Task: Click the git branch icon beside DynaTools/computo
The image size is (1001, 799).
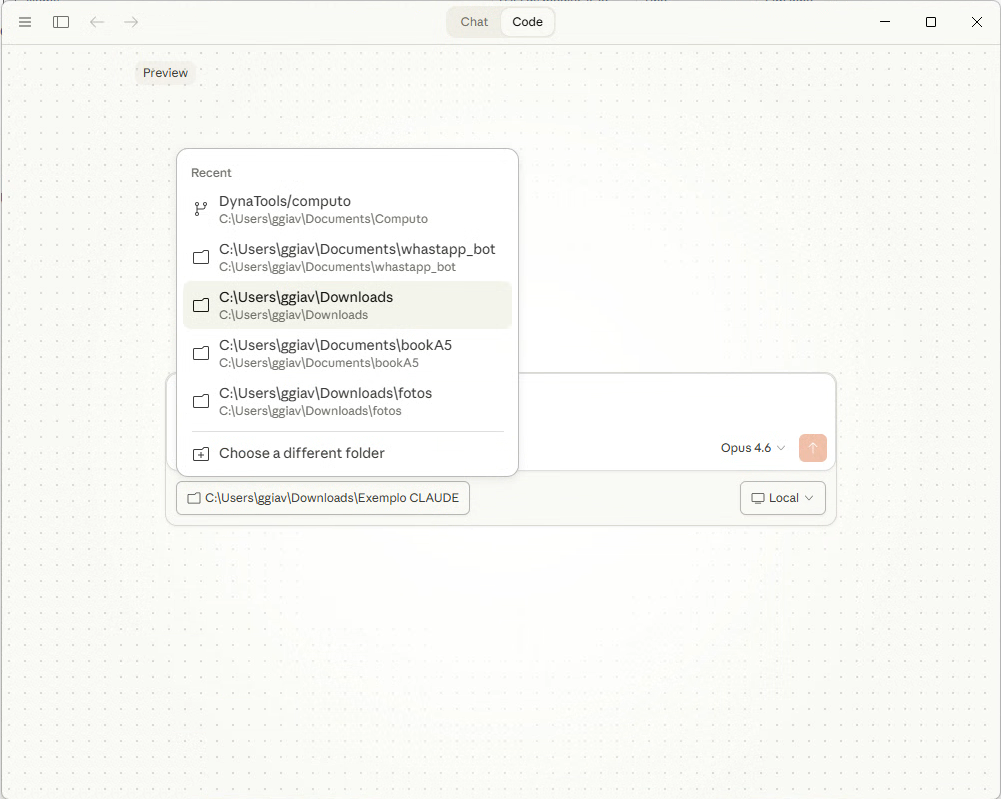Action: point(201,209)
